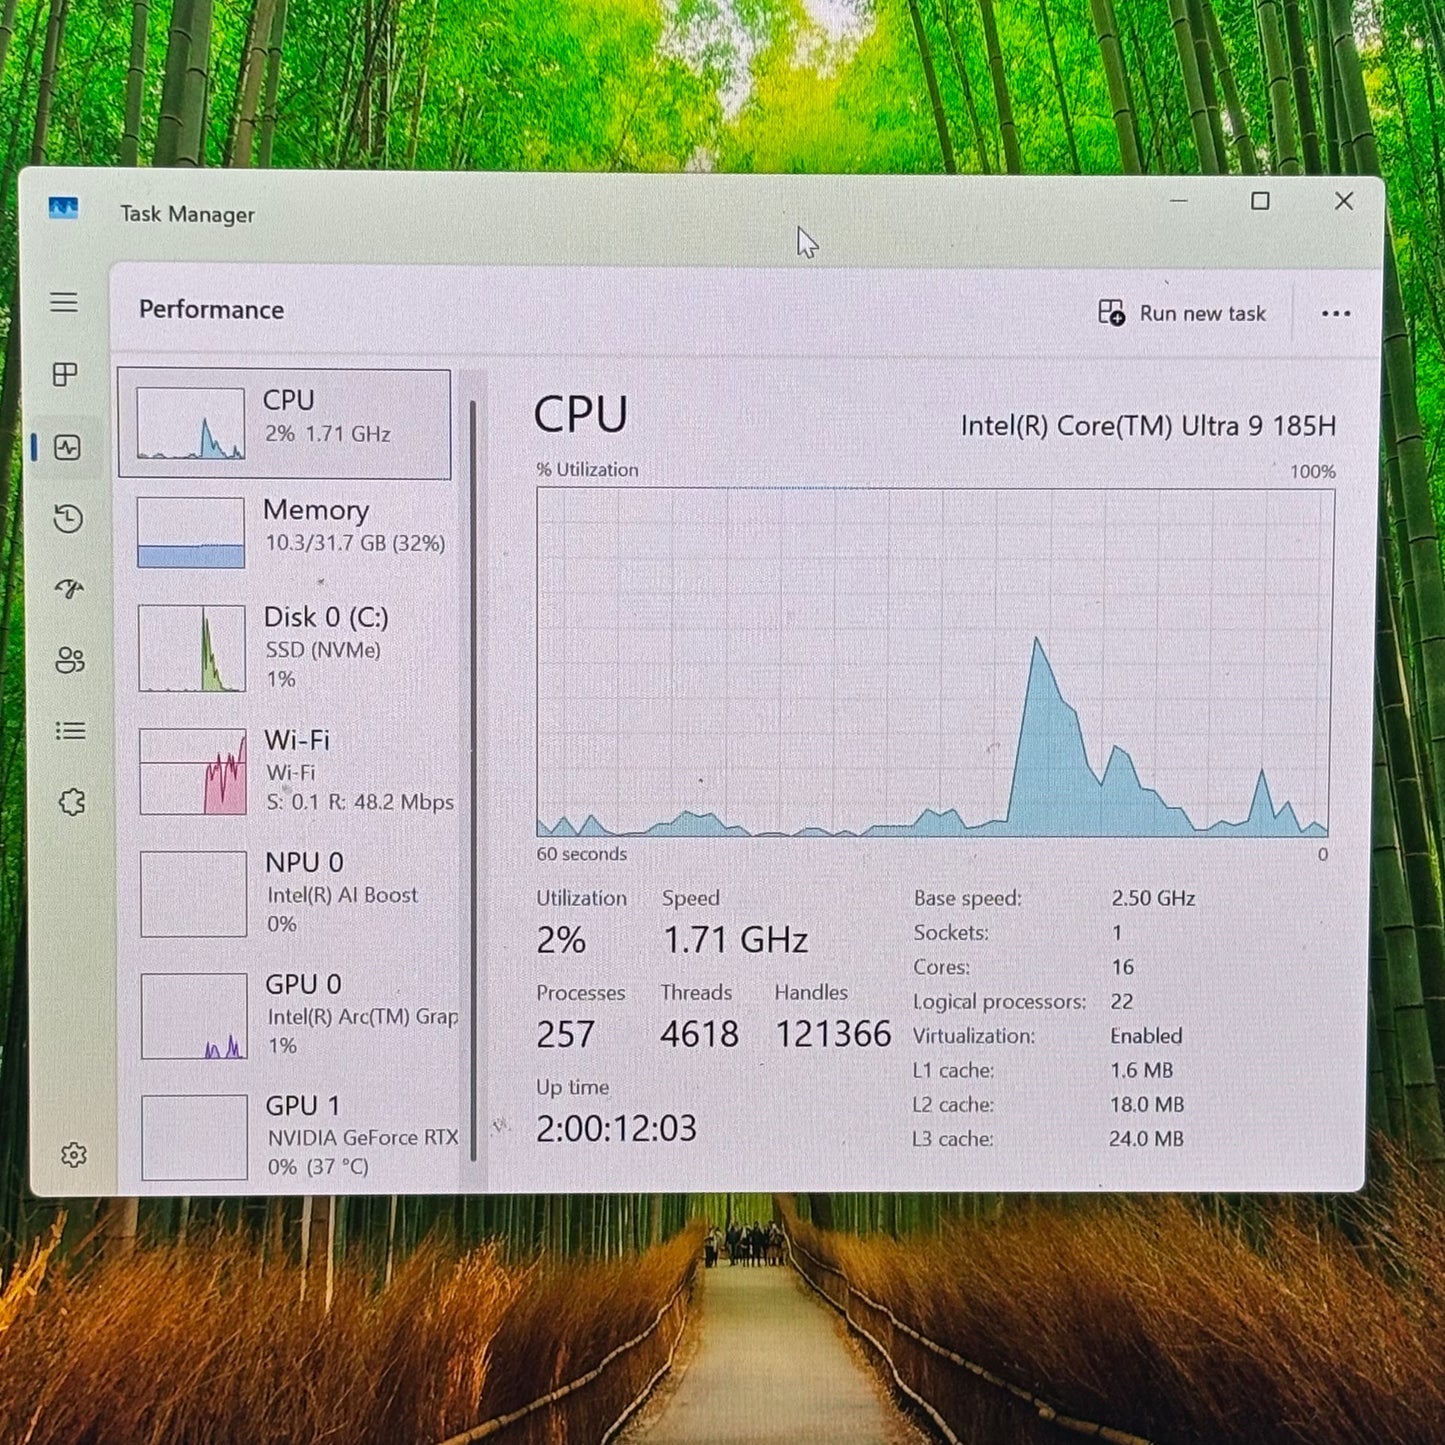Select the Memory performance item
This screenshot has height=1445, width=1445.
pos(290,531)
